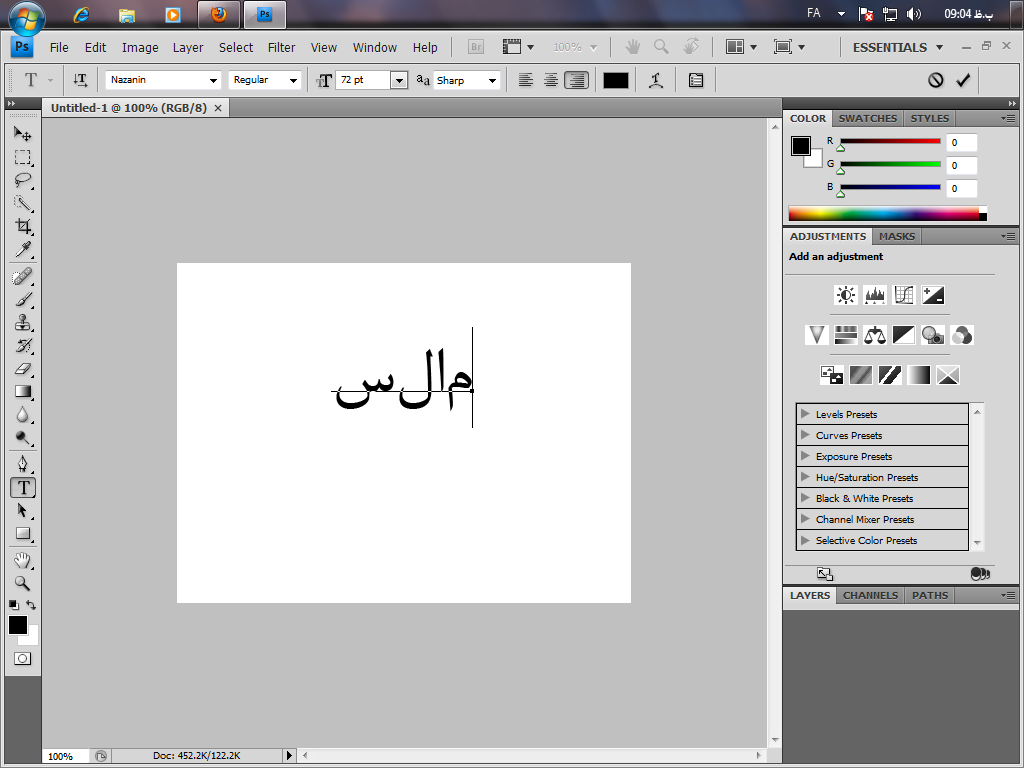1024x768 pixels.
Task: Toggle text orientation button
Action: coord(80,80)
